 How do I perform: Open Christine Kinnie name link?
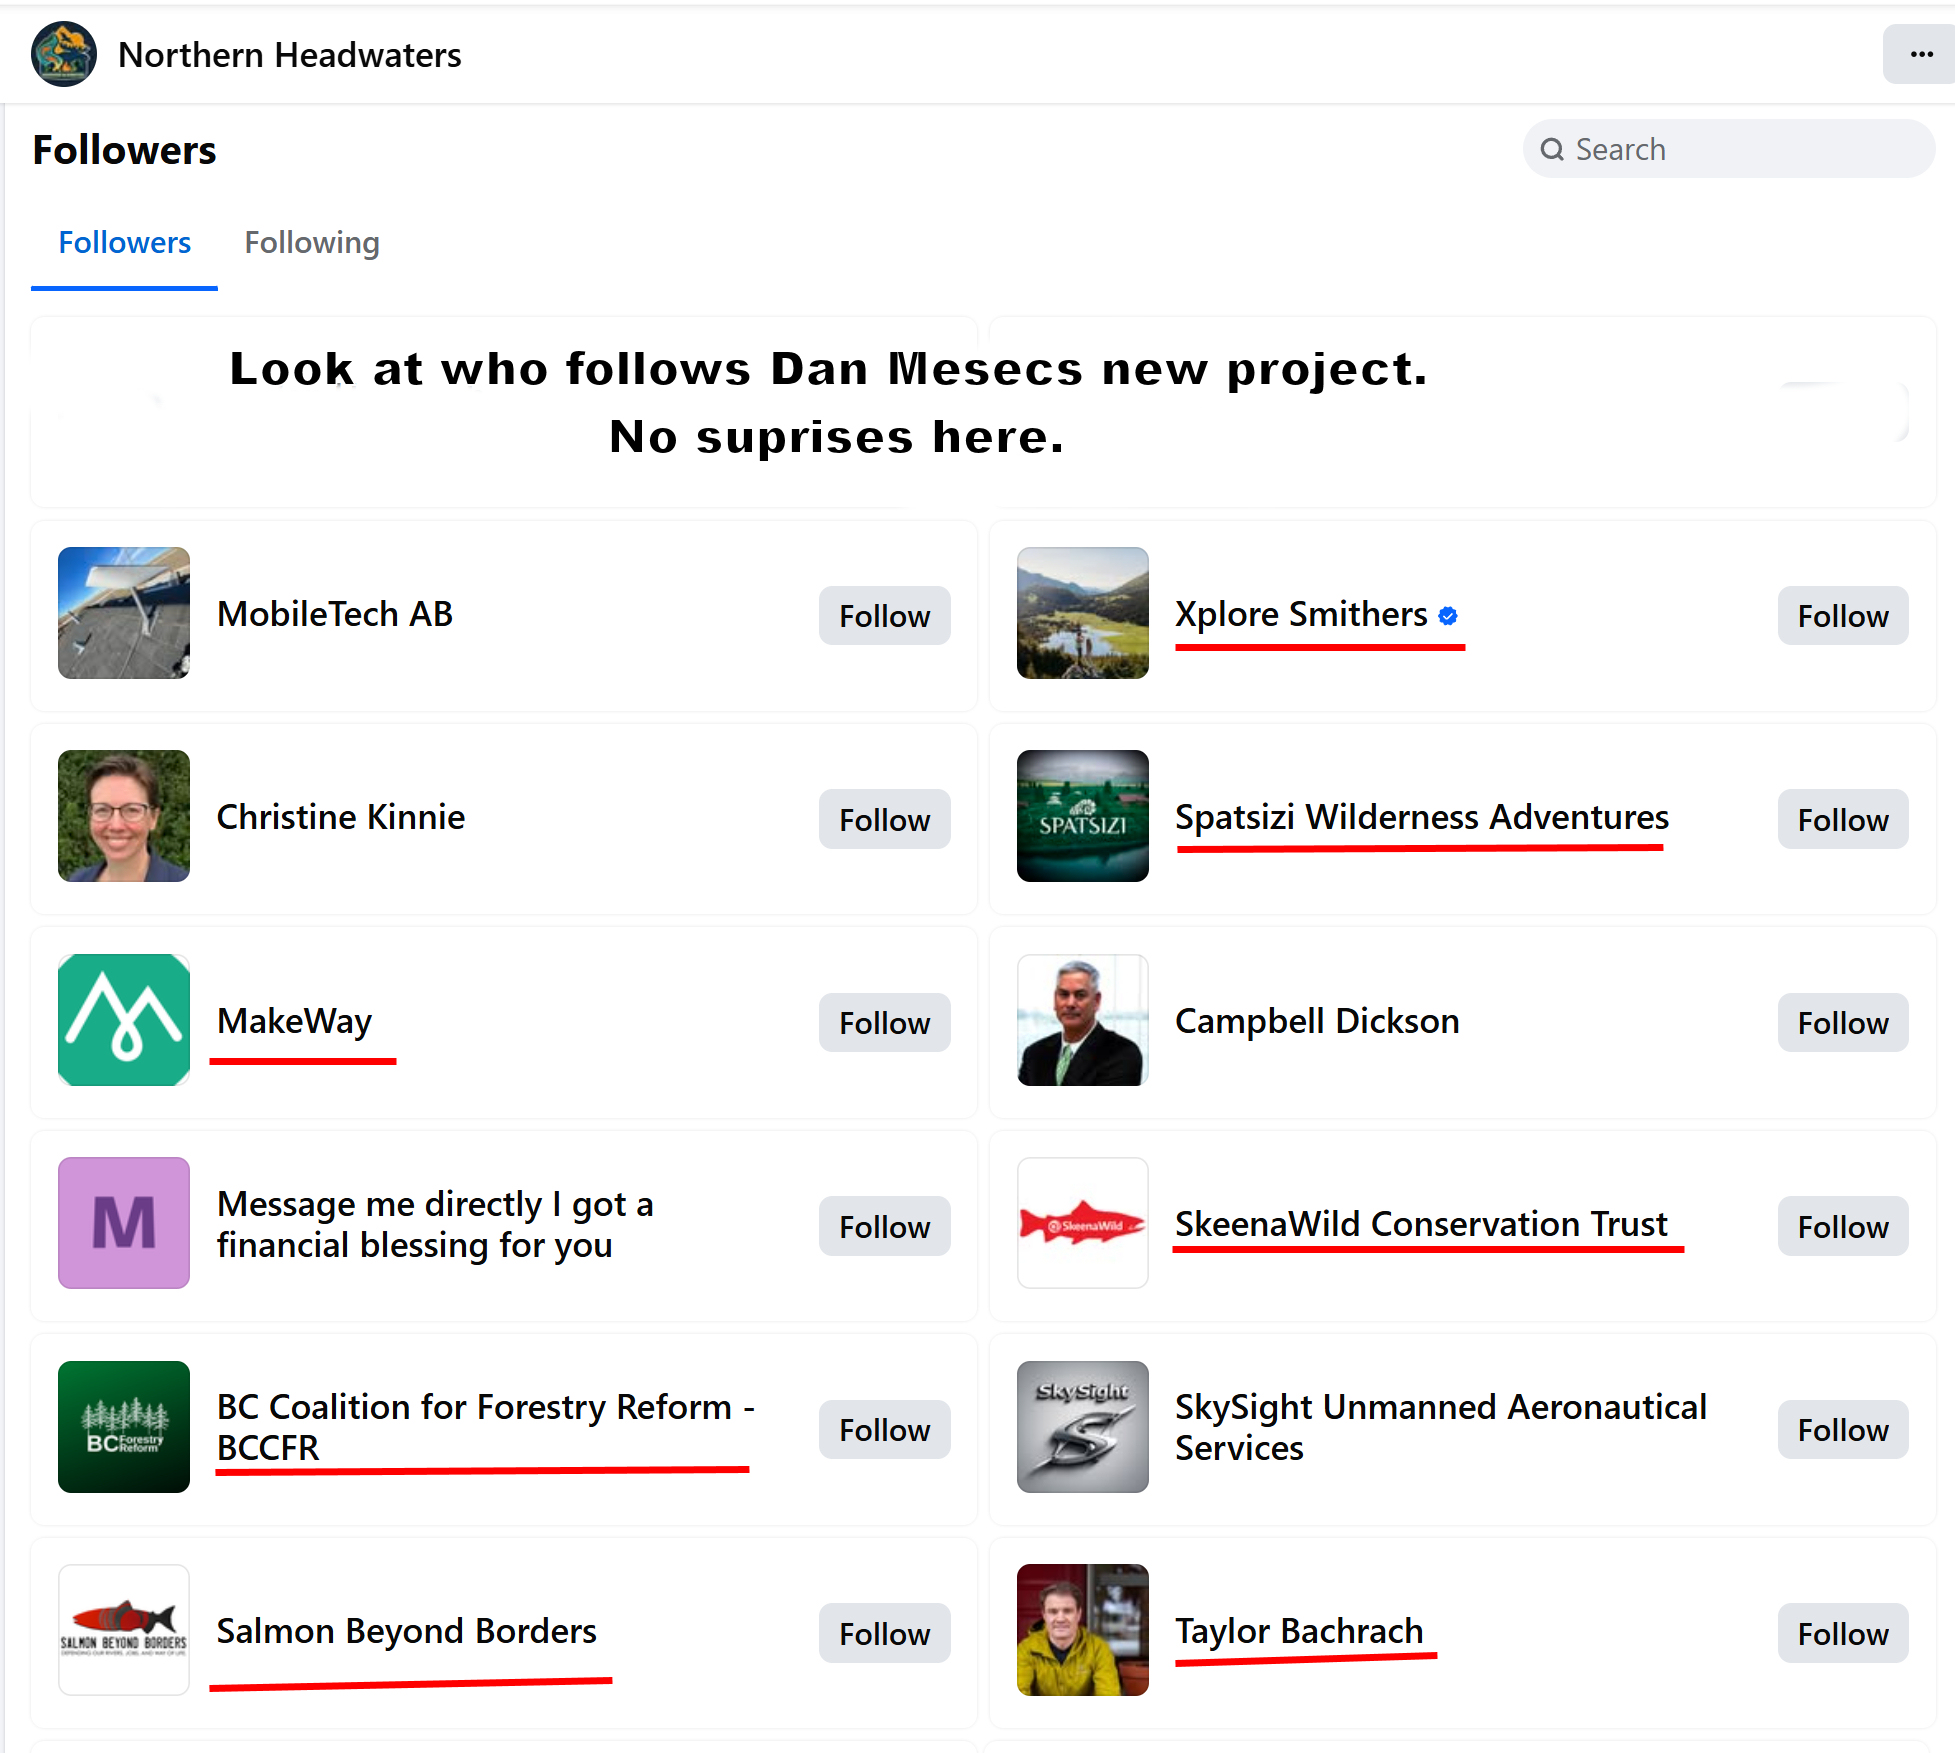[x=341, y=817]
